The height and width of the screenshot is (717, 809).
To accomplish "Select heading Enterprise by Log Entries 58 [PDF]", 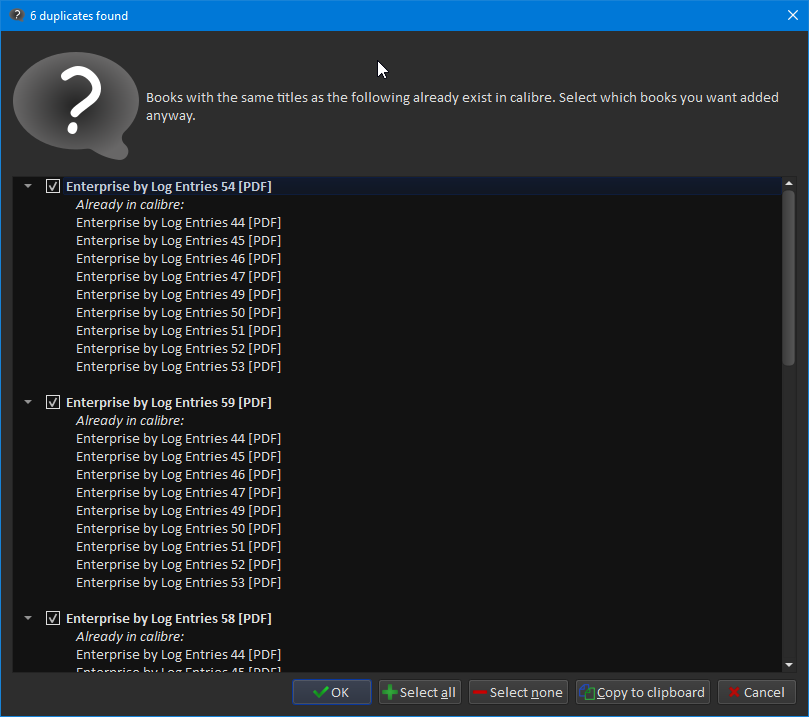I will pyautogui.click(x=169, y=618).
